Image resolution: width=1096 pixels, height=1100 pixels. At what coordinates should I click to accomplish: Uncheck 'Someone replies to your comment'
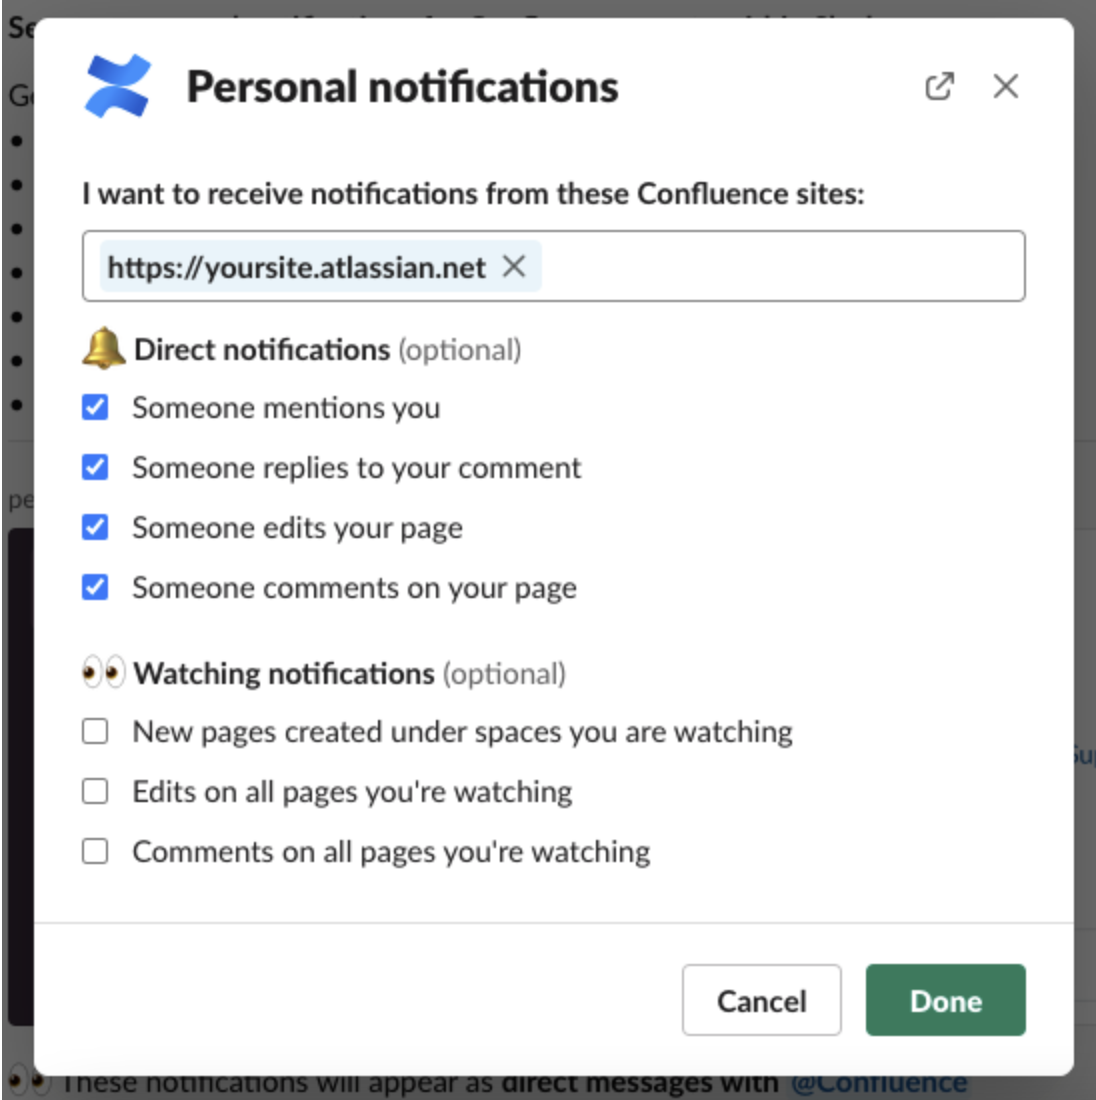95,467
